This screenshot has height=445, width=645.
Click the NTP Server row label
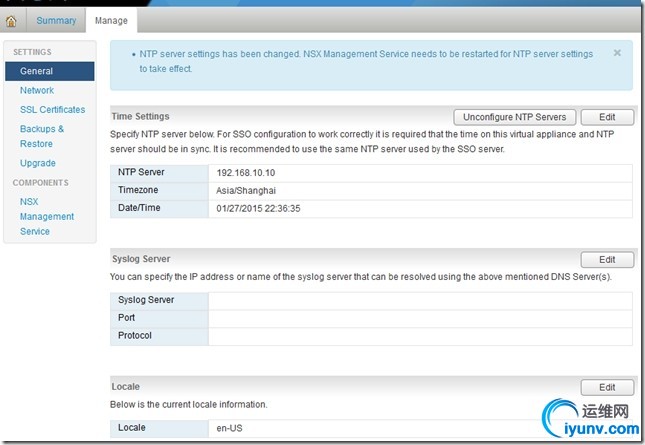pos(141,172)
